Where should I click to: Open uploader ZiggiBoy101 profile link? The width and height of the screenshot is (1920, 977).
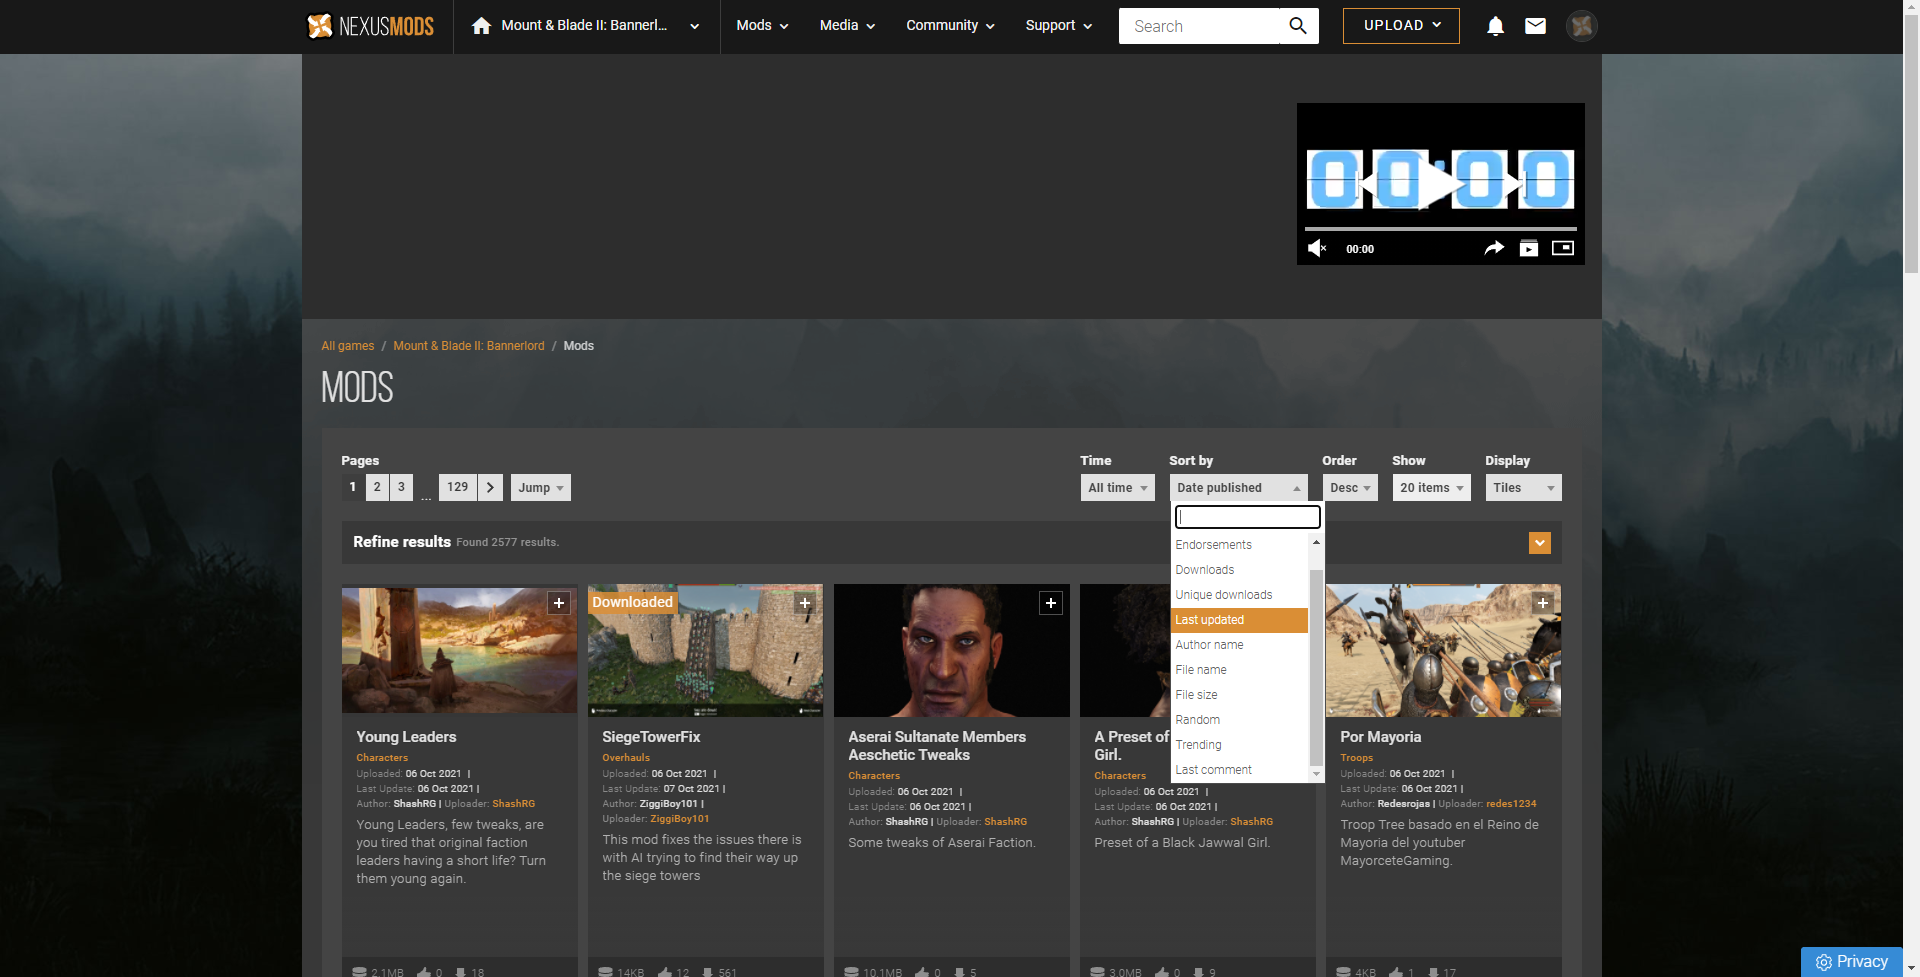[x=680, y=819]
